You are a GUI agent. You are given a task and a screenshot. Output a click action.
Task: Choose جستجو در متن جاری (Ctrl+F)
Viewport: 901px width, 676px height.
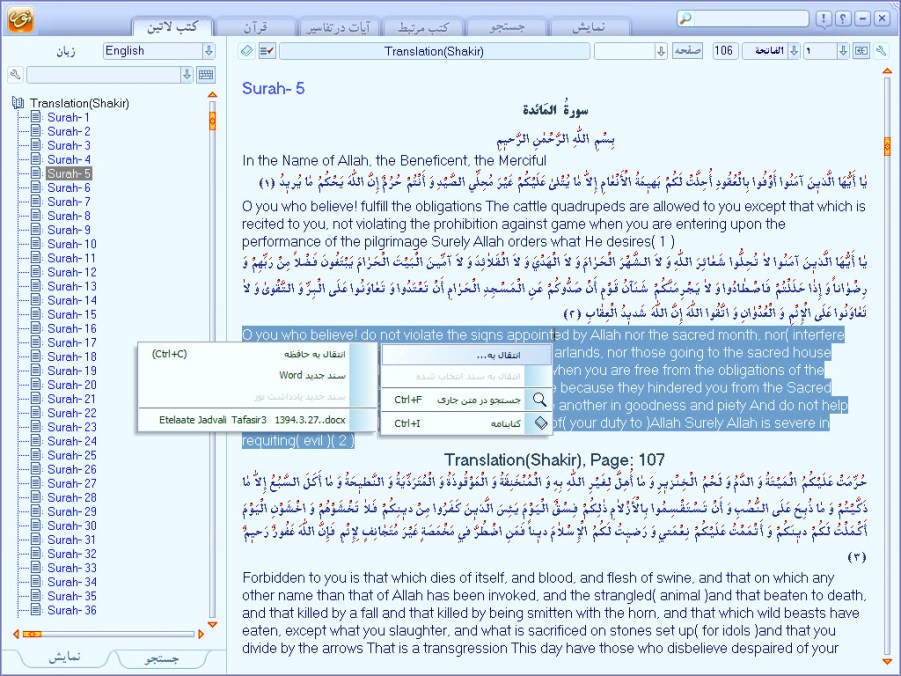tap(467, 400)
